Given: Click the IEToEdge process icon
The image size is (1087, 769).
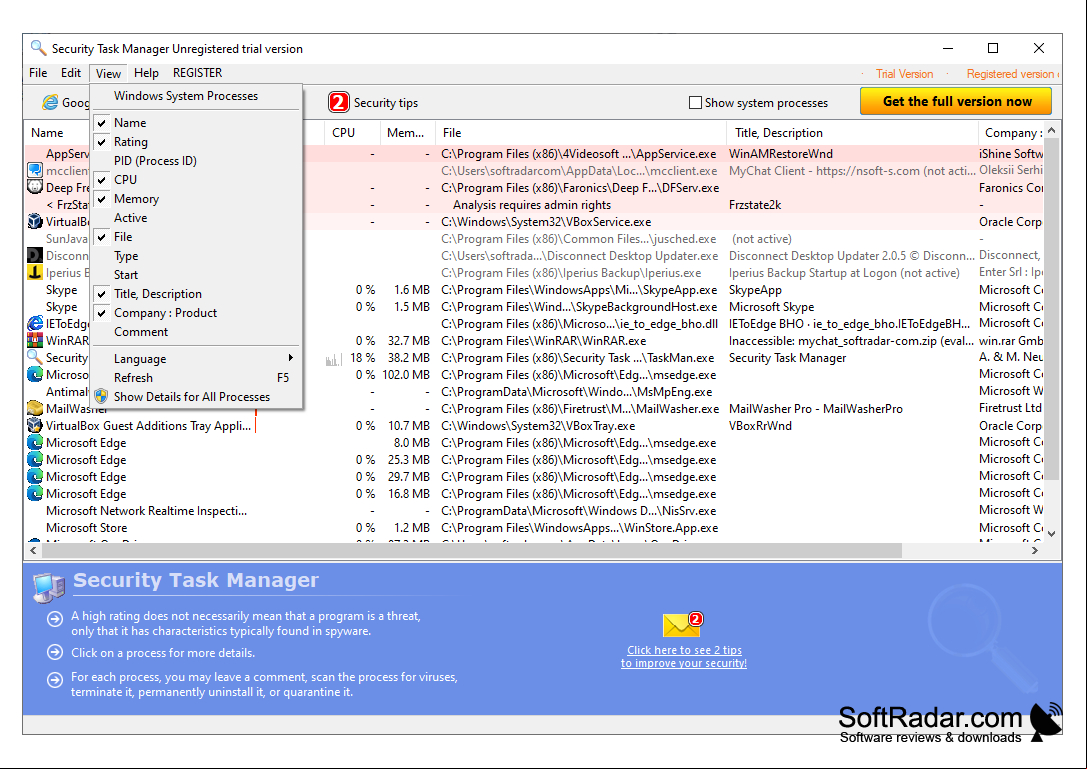Looking at the screenshot, I should (x=35, y=323).
